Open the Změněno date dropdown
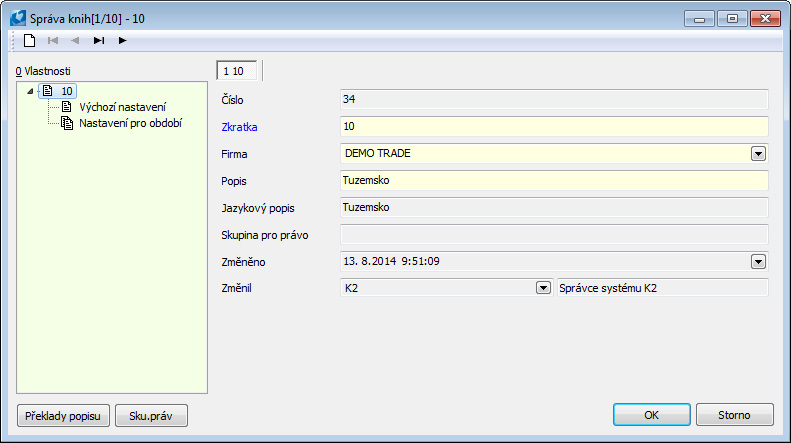The image size is (791, 443). coord(758,261)
